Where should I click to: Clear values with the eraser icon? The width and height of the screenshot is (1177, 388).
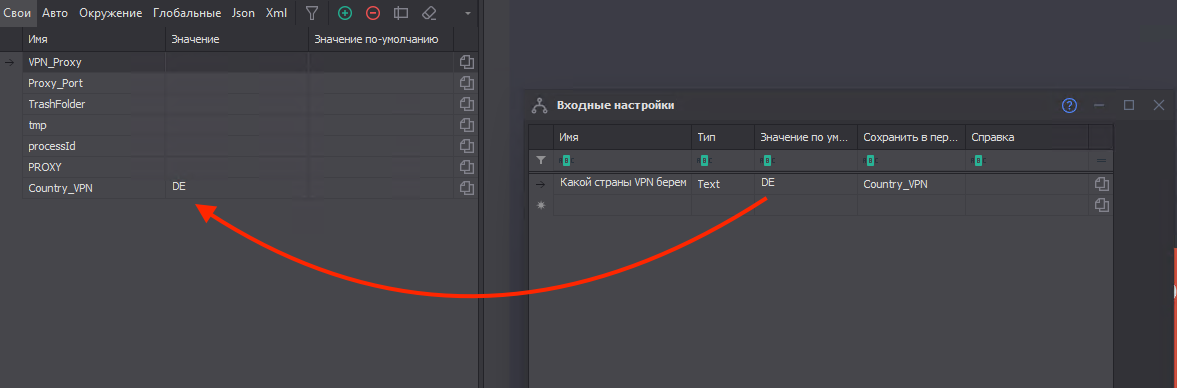(x=429, y=13)
